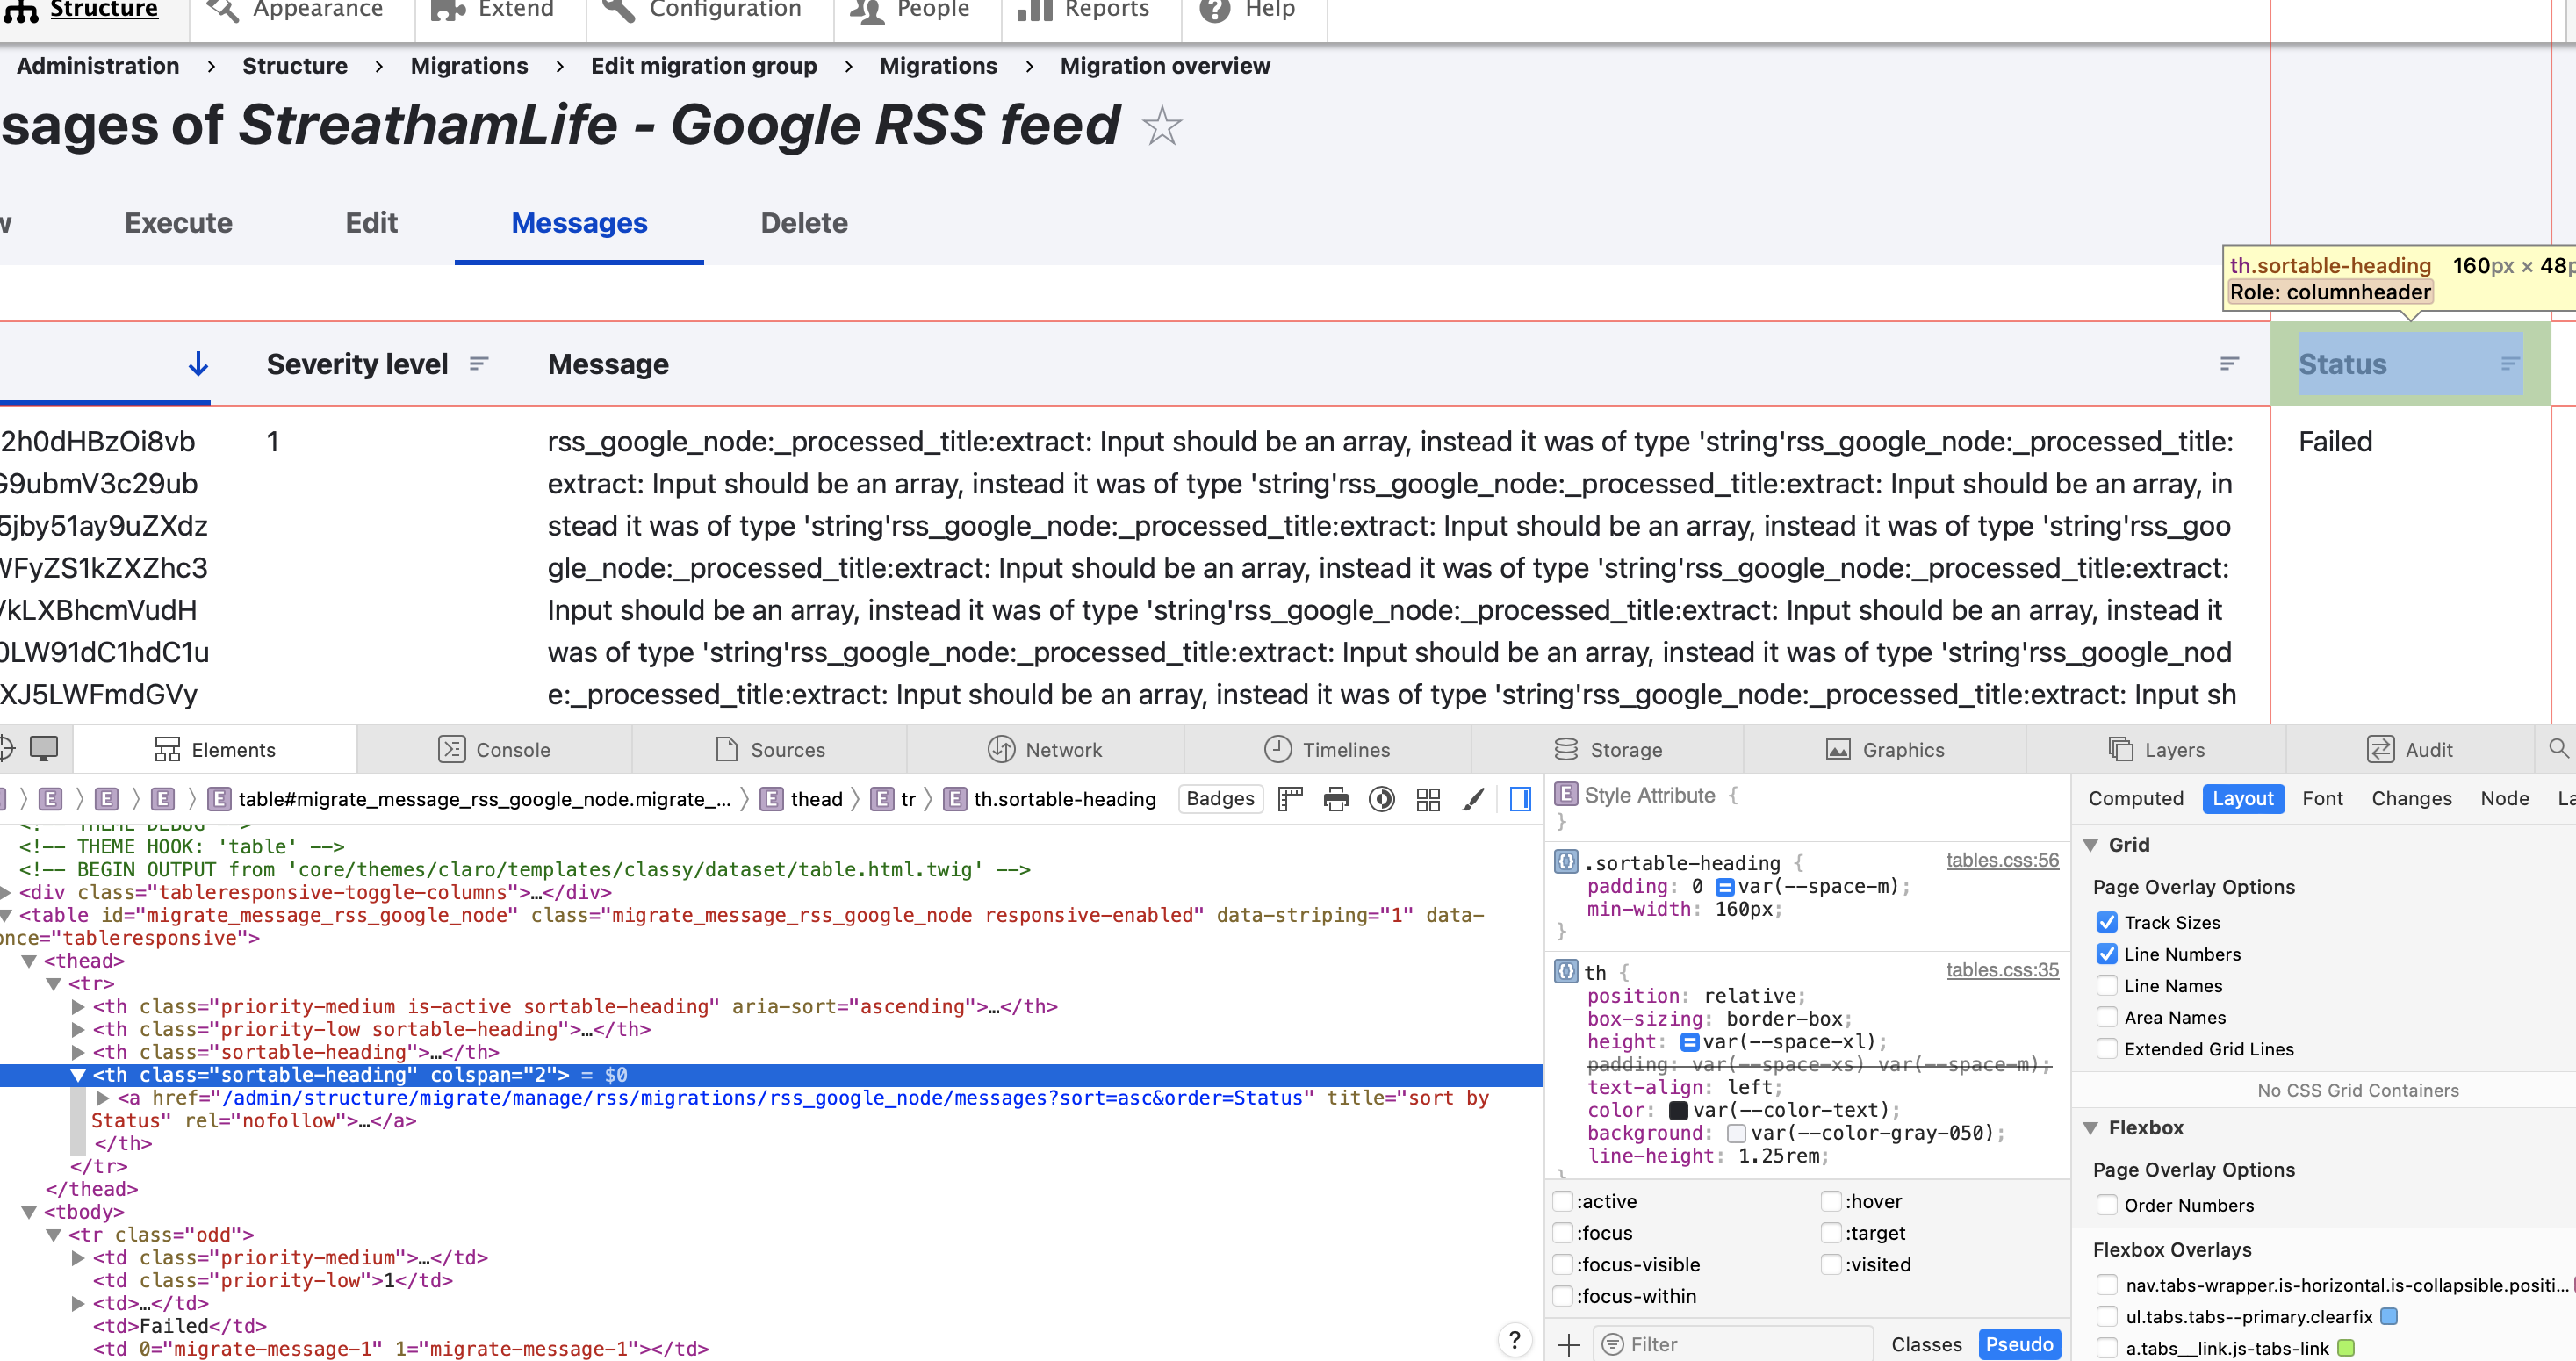Click the print styles printer icon
This screenshot has height=1361, width=2576.
(1336, 798)
